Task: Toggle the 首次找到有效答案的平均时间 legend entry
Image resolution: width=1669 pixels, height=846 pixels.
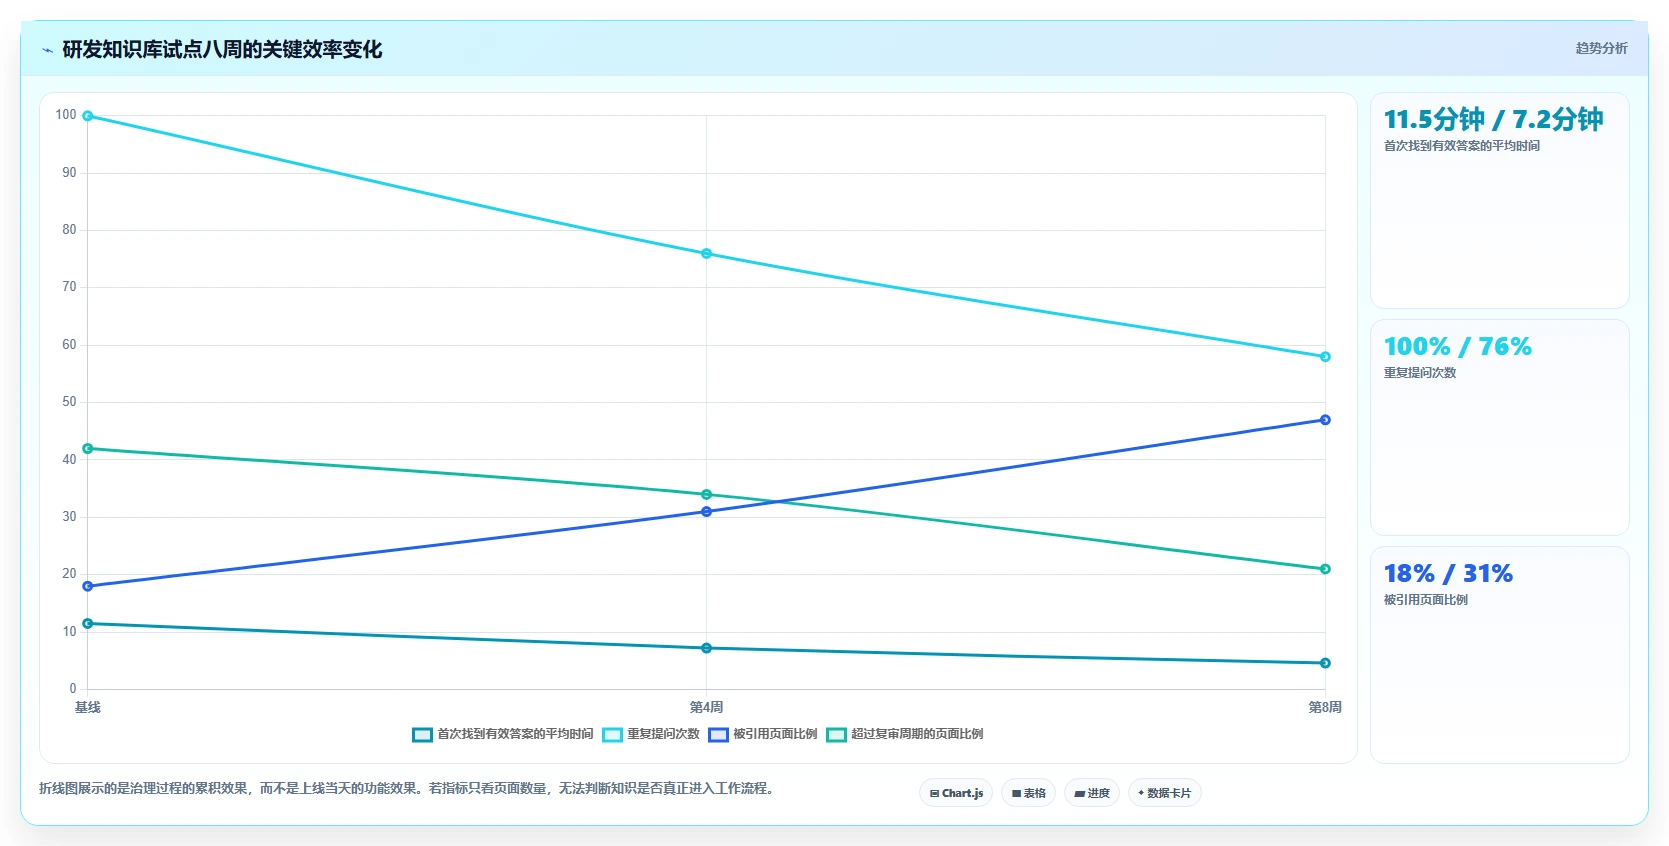Action: [x=503, y=734]
